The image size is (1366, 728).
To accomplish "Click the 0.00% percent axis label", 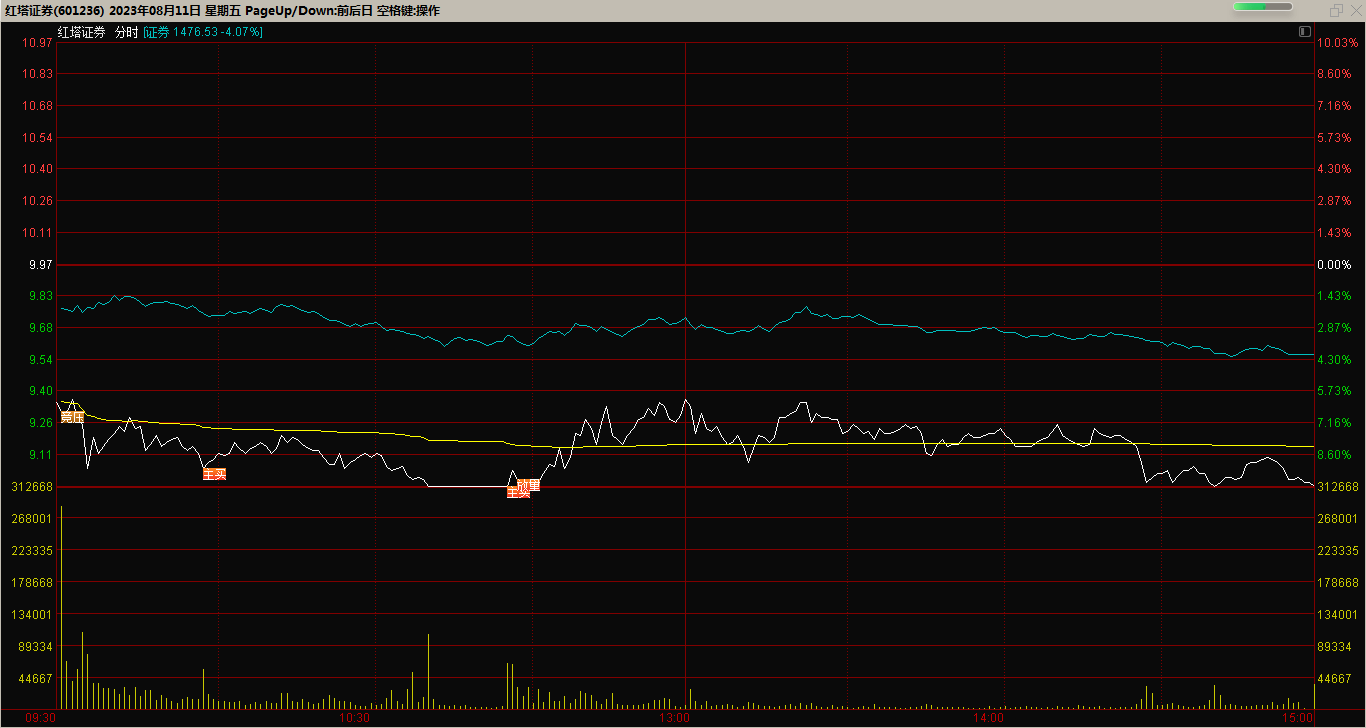I will [1334, 265].
